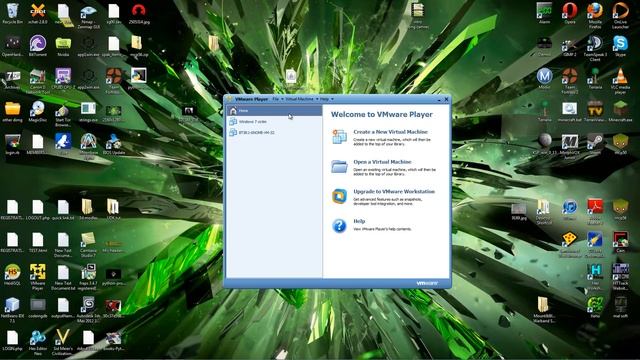Viewport: 640px width, 360px height.
Task: Select the TeamViewer TV desktop icon
Action: [595, 111]
